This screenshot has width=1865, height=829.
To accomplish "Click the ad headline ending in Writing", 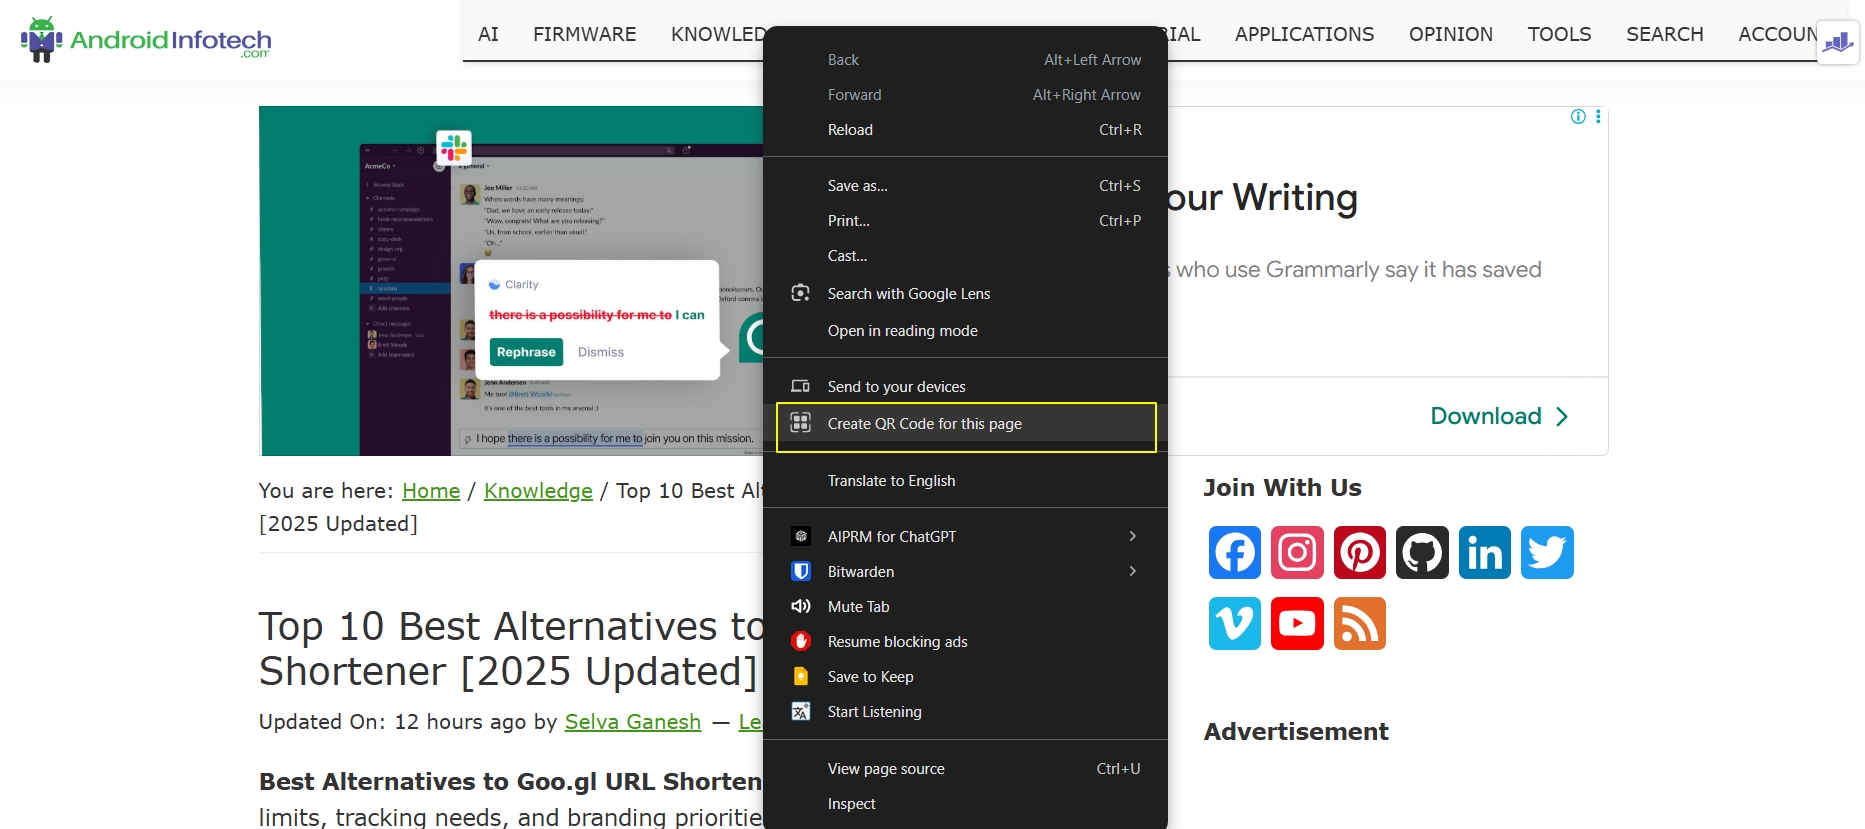I will tap(1262, 197).
